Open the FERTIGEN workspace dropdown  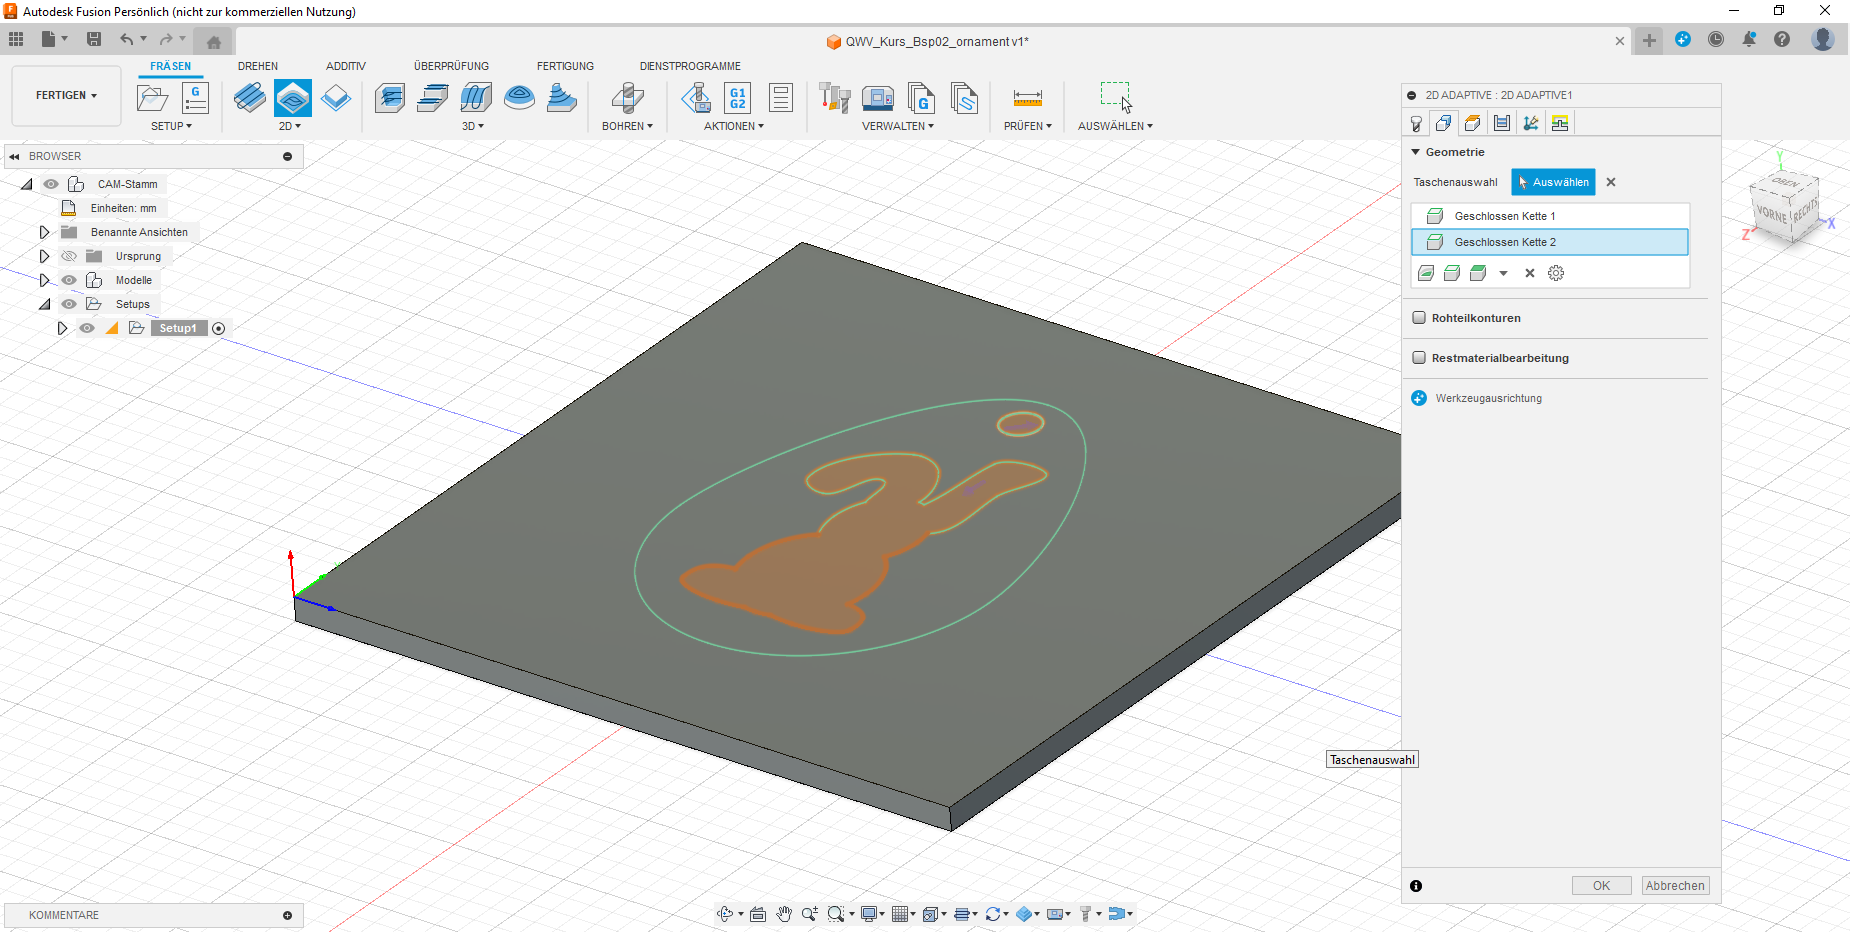(66, 96)
